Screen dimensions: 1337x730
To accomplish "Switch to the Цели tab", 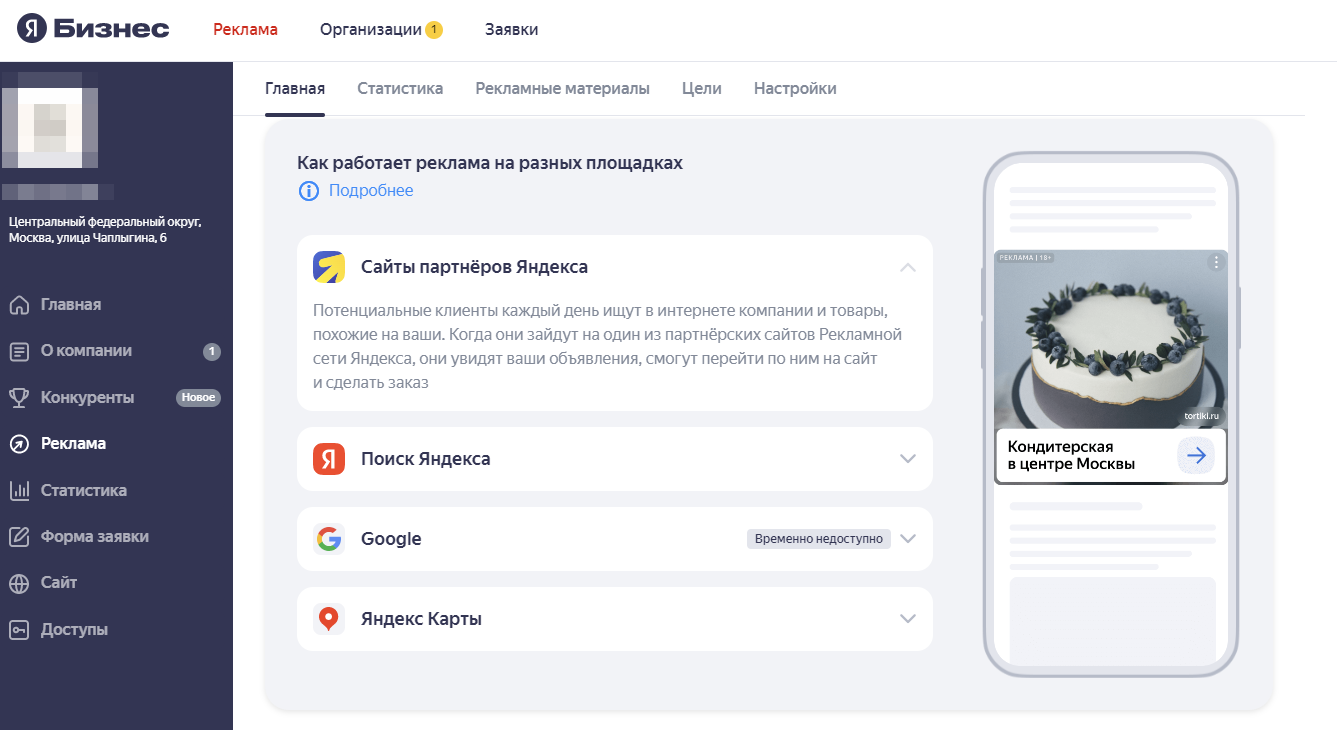I will [x=702, y=88].
